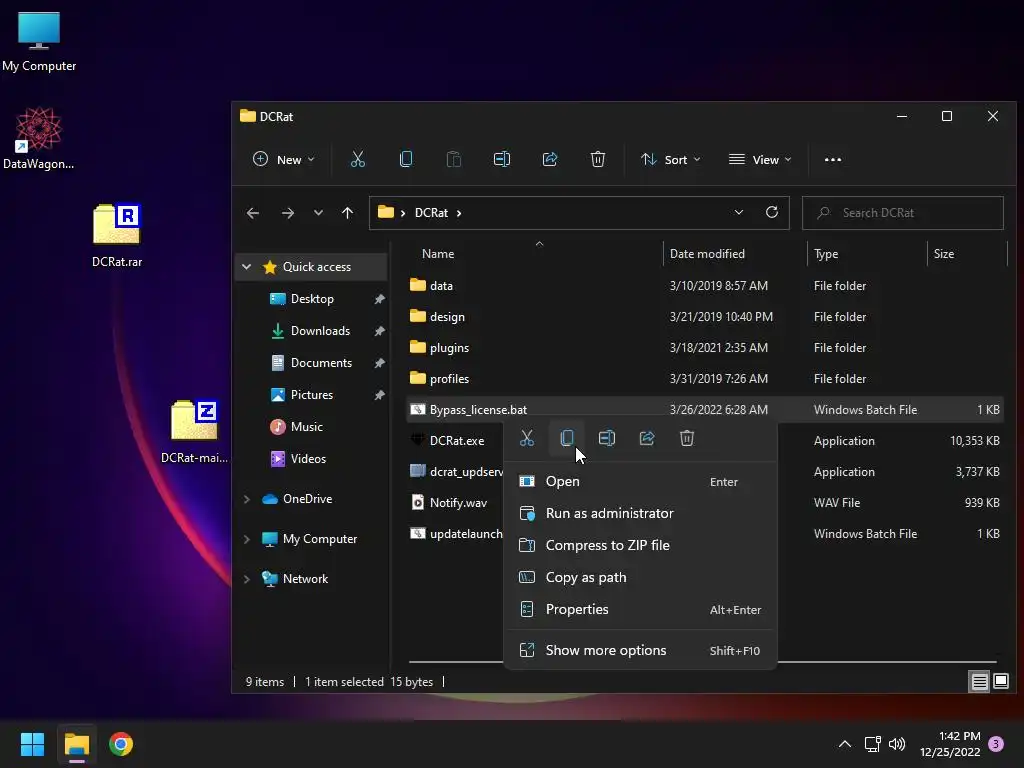1024x768 pixels.
Task: Open Desktop in Quick access
Action: 312,298
